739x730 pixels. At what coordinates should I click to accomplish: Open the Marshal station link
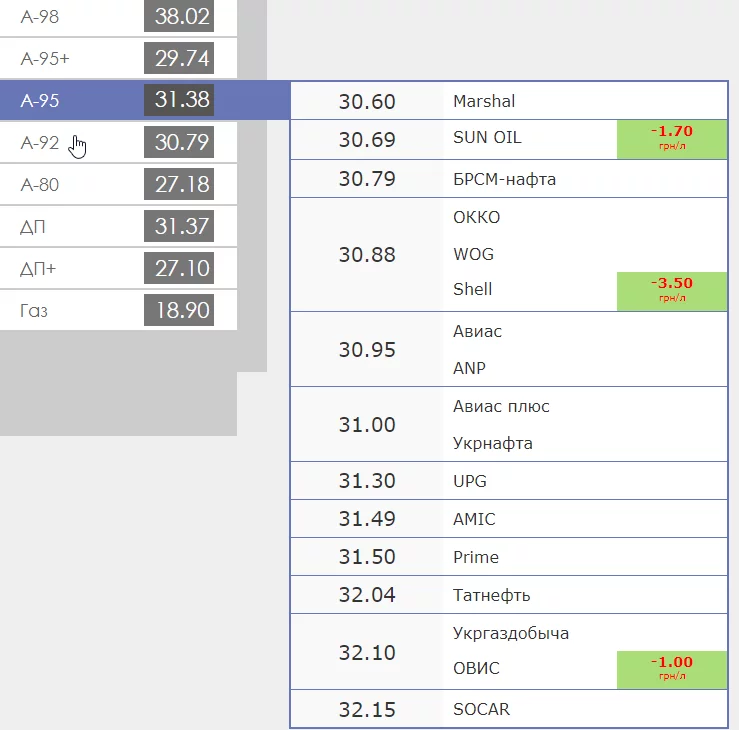484,101
